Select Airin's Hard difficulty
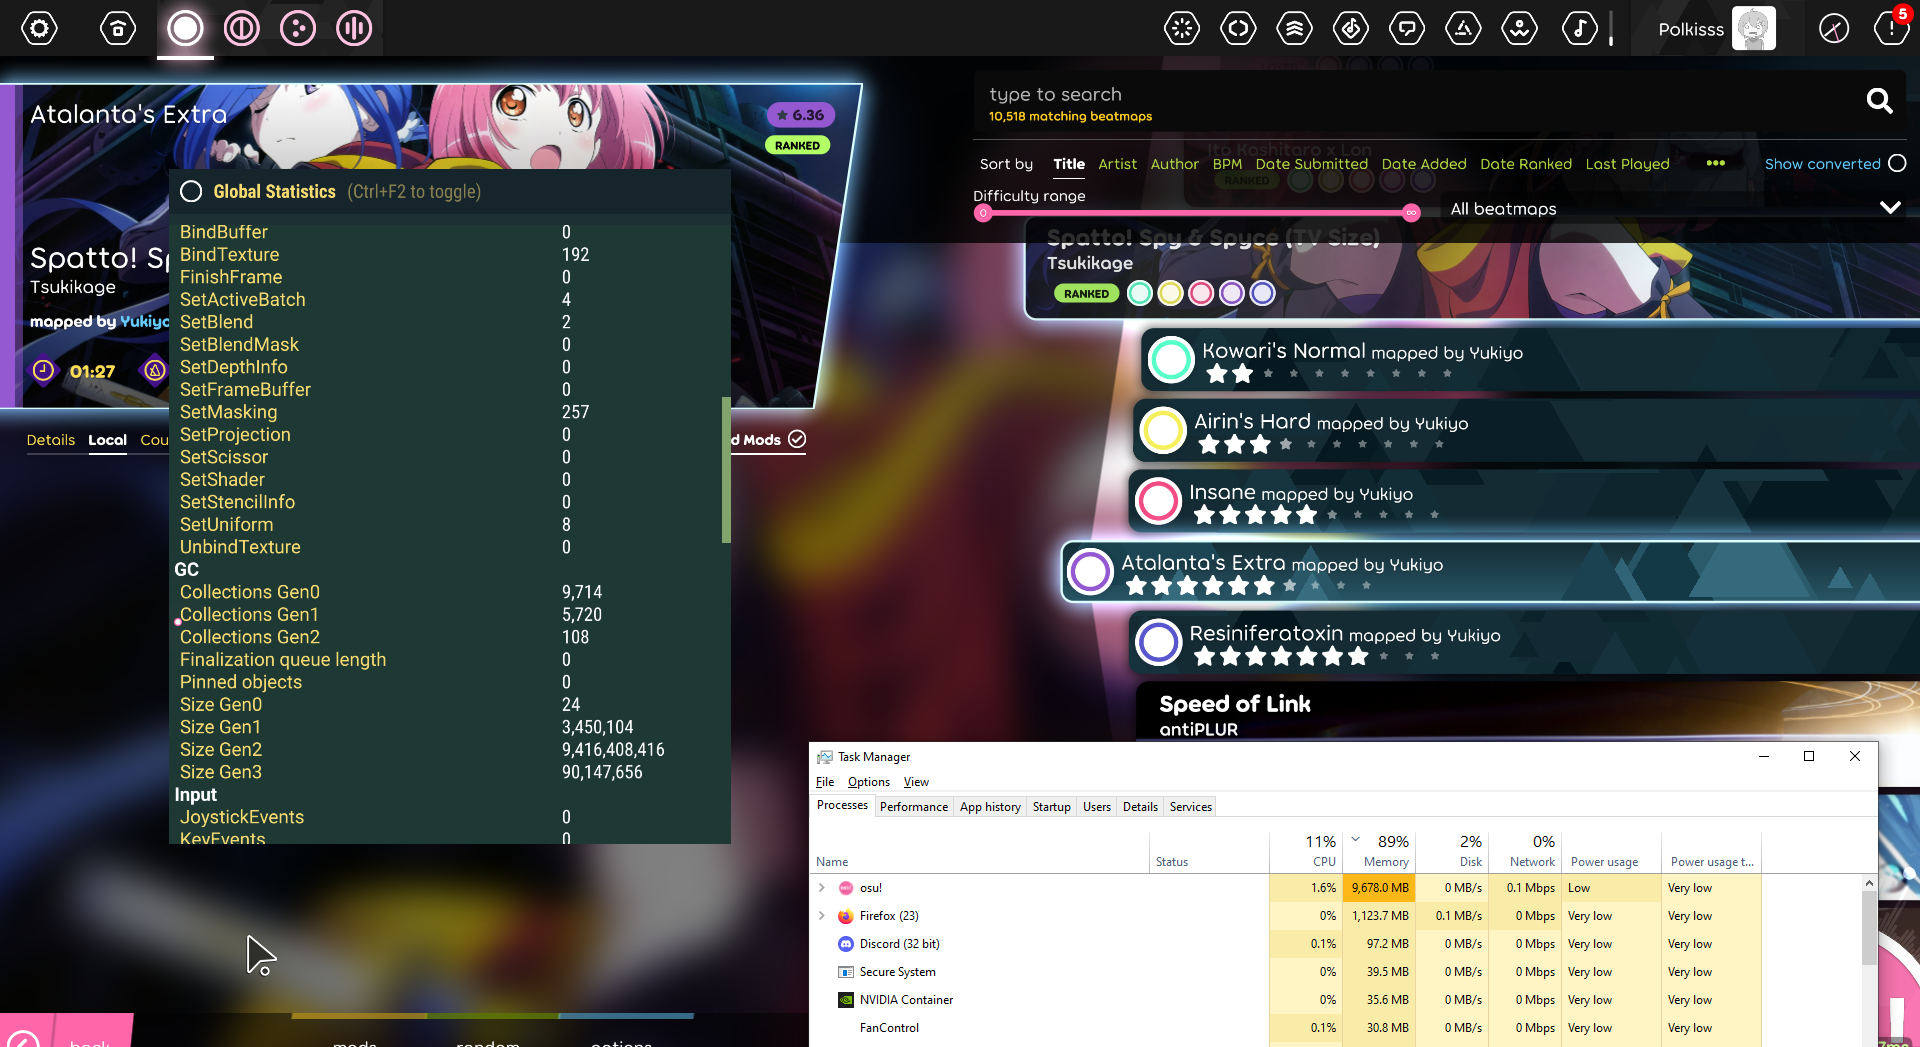 tap(1526, 431)
